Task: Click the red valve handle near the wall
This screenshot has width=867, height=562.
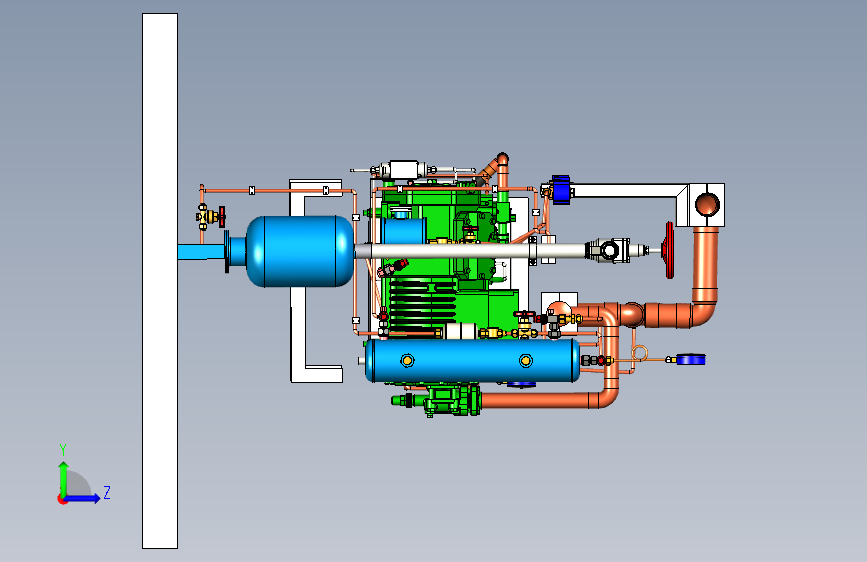Action: pos(222,217)
